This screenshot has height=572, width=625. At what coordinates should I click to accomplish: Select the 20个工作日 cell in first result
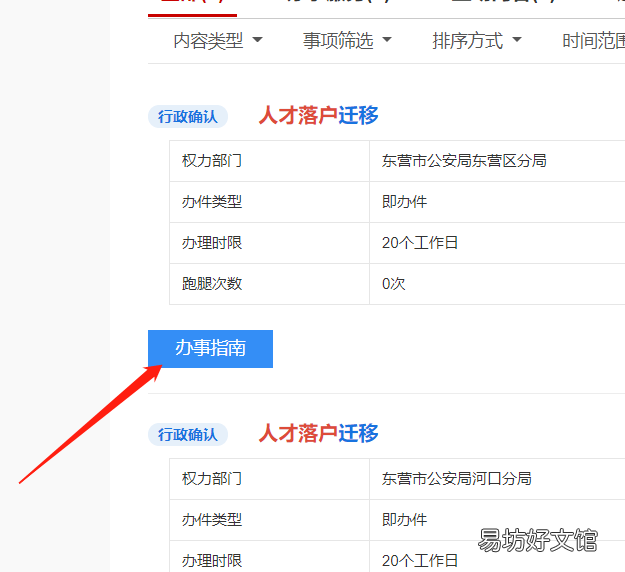[497, 243]
